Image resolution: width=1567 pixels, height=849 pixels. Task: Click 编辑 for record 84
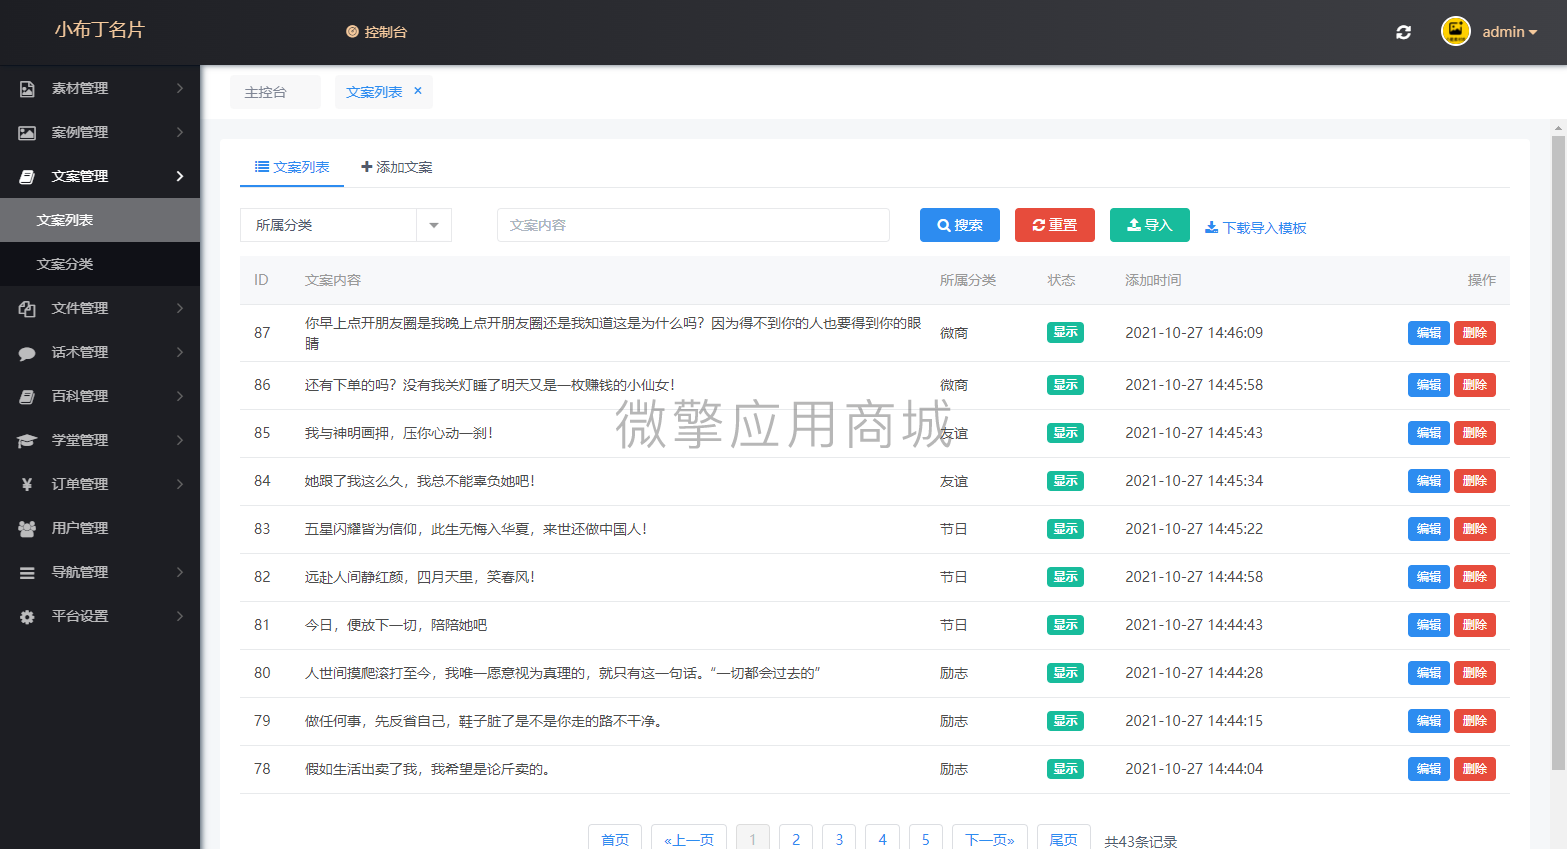[x=1428, y=481]
